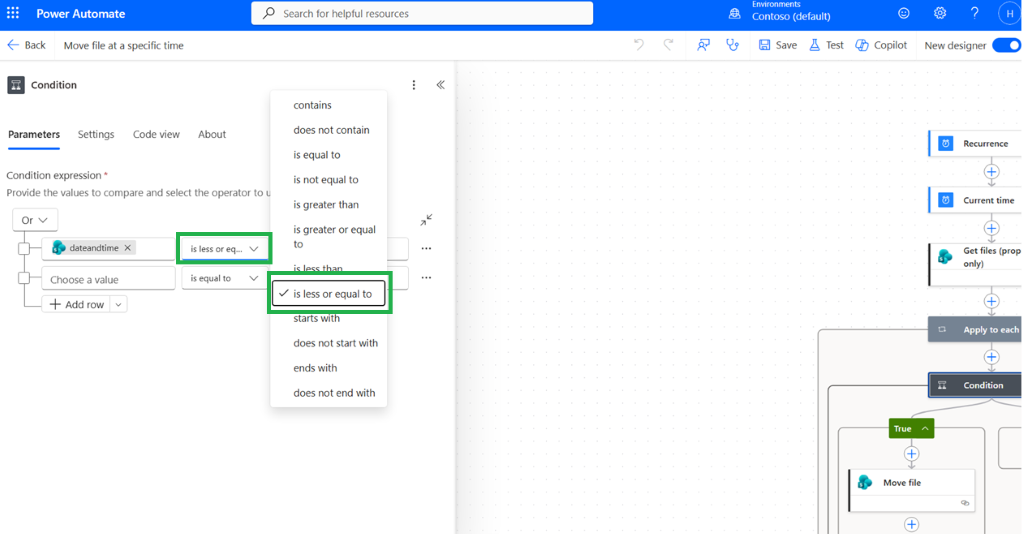
Task: Collapse the Condition panel with double chevron
Action: pos(441,85)
